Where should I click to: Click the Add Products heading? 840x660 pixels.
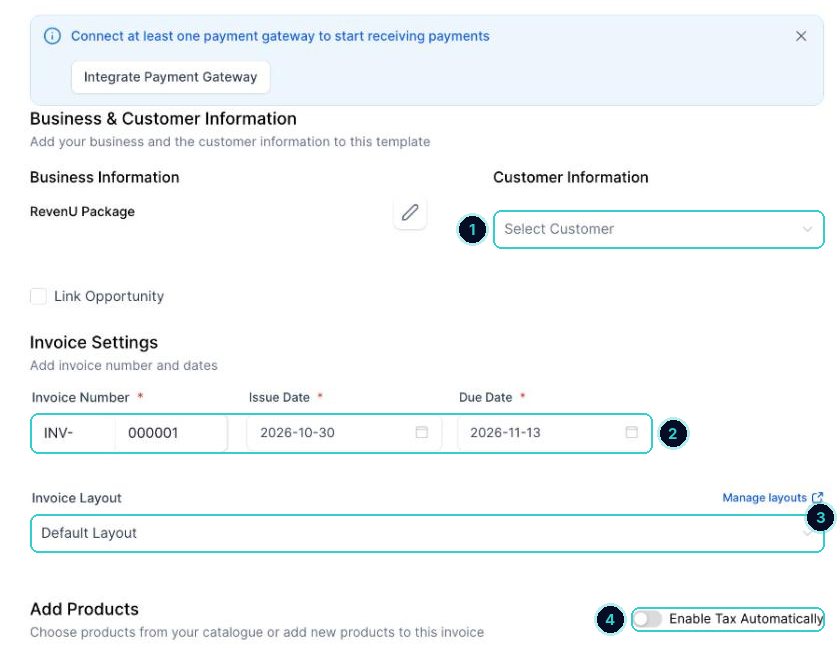[84, 609]
